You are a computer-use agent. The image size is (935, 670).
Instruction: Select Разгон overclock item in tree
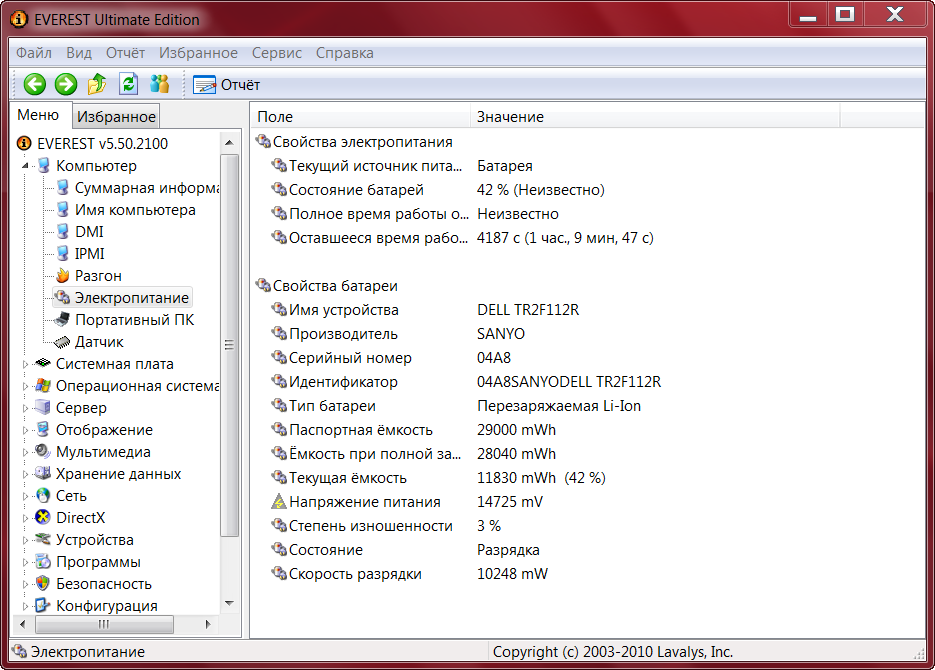98,276
